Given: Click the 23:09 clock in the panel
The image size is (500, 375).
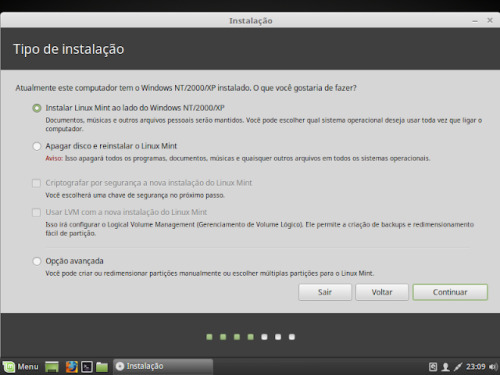Looking at the screenshot, I should 476,367.
